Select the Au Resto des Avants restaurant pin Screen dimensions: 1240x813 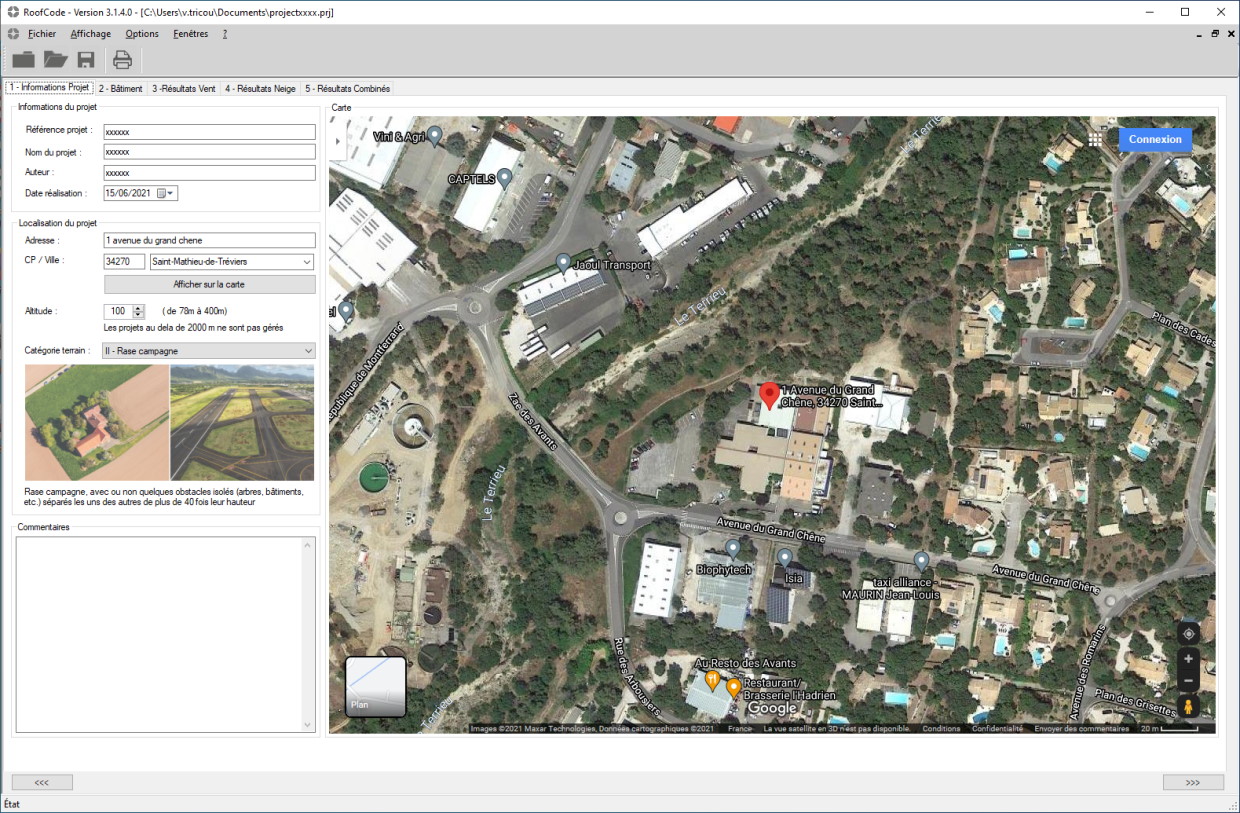point(712,680)
